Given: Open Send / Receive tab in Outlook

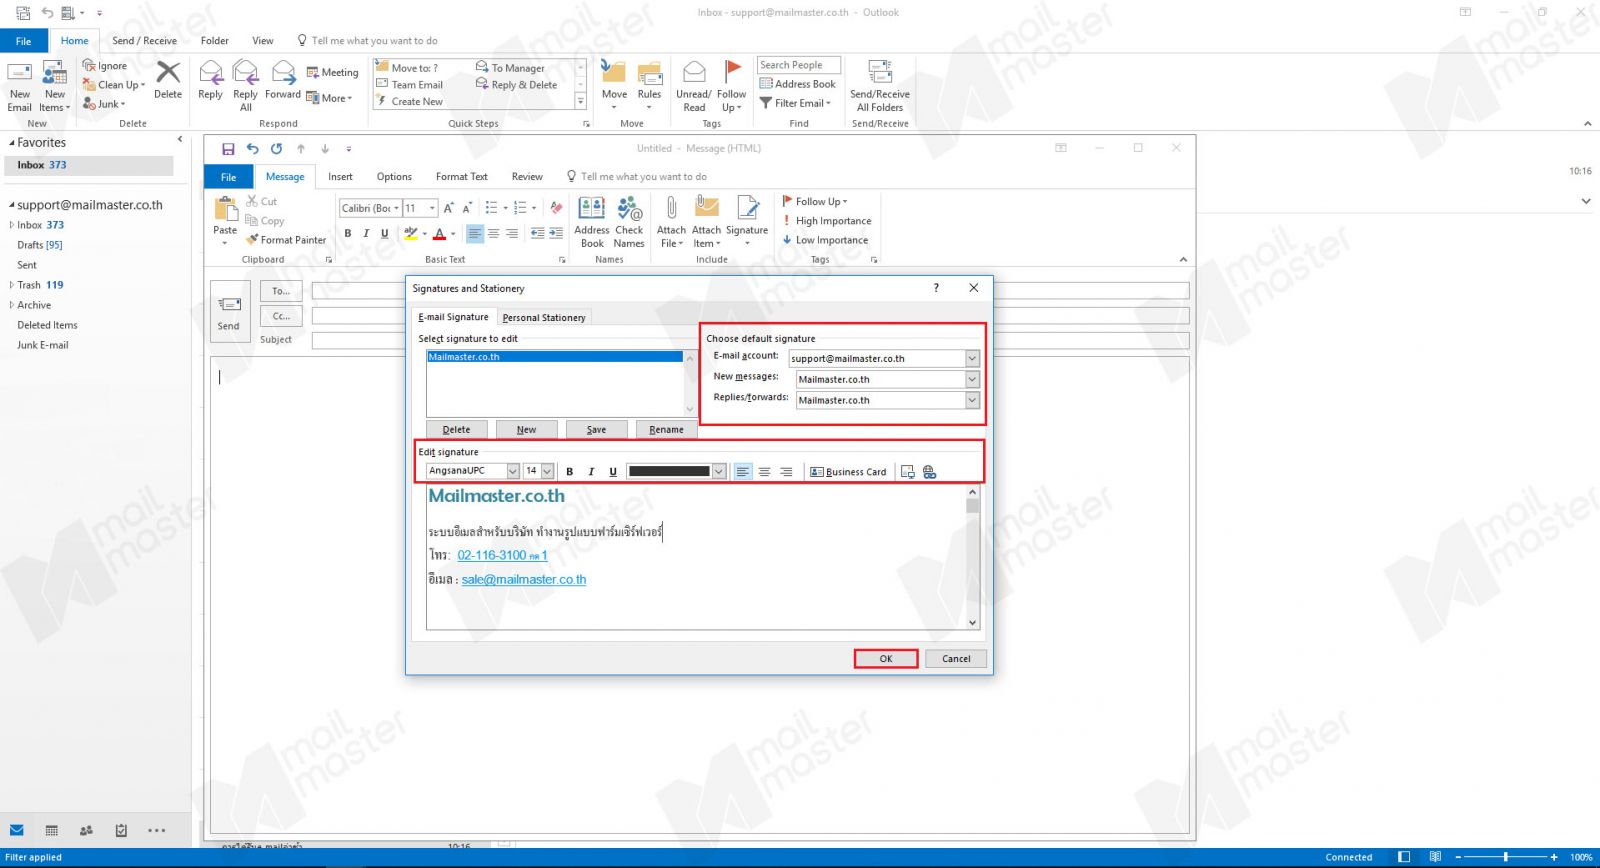Looking at the screenshot, I should (x=144, y=41).
